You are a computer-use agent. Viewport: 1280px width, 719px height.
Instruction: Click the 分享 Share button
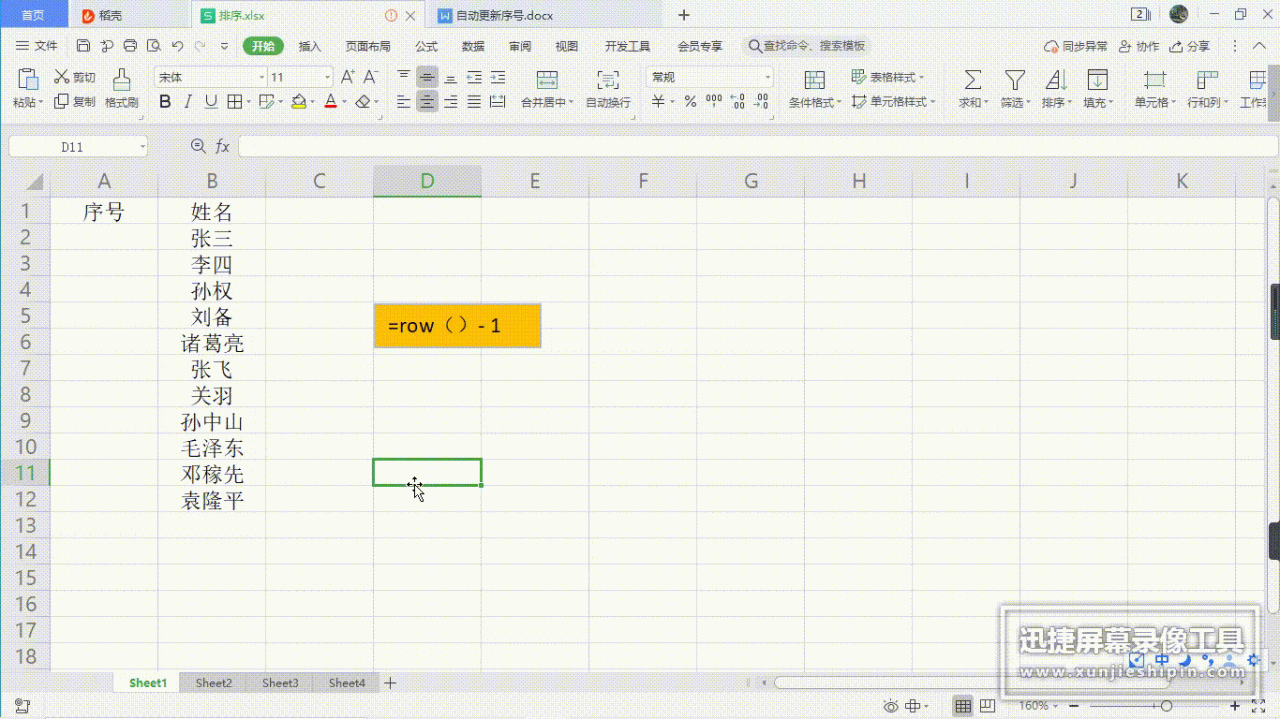(1190, 46)
